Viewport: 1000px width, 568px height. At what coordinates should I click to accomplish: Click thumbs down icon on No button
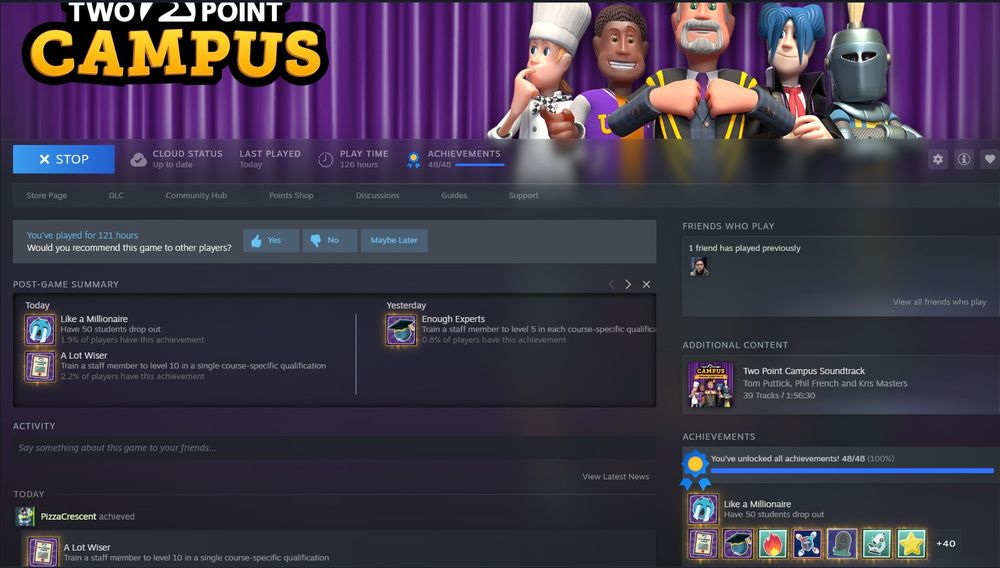point(316,241)
